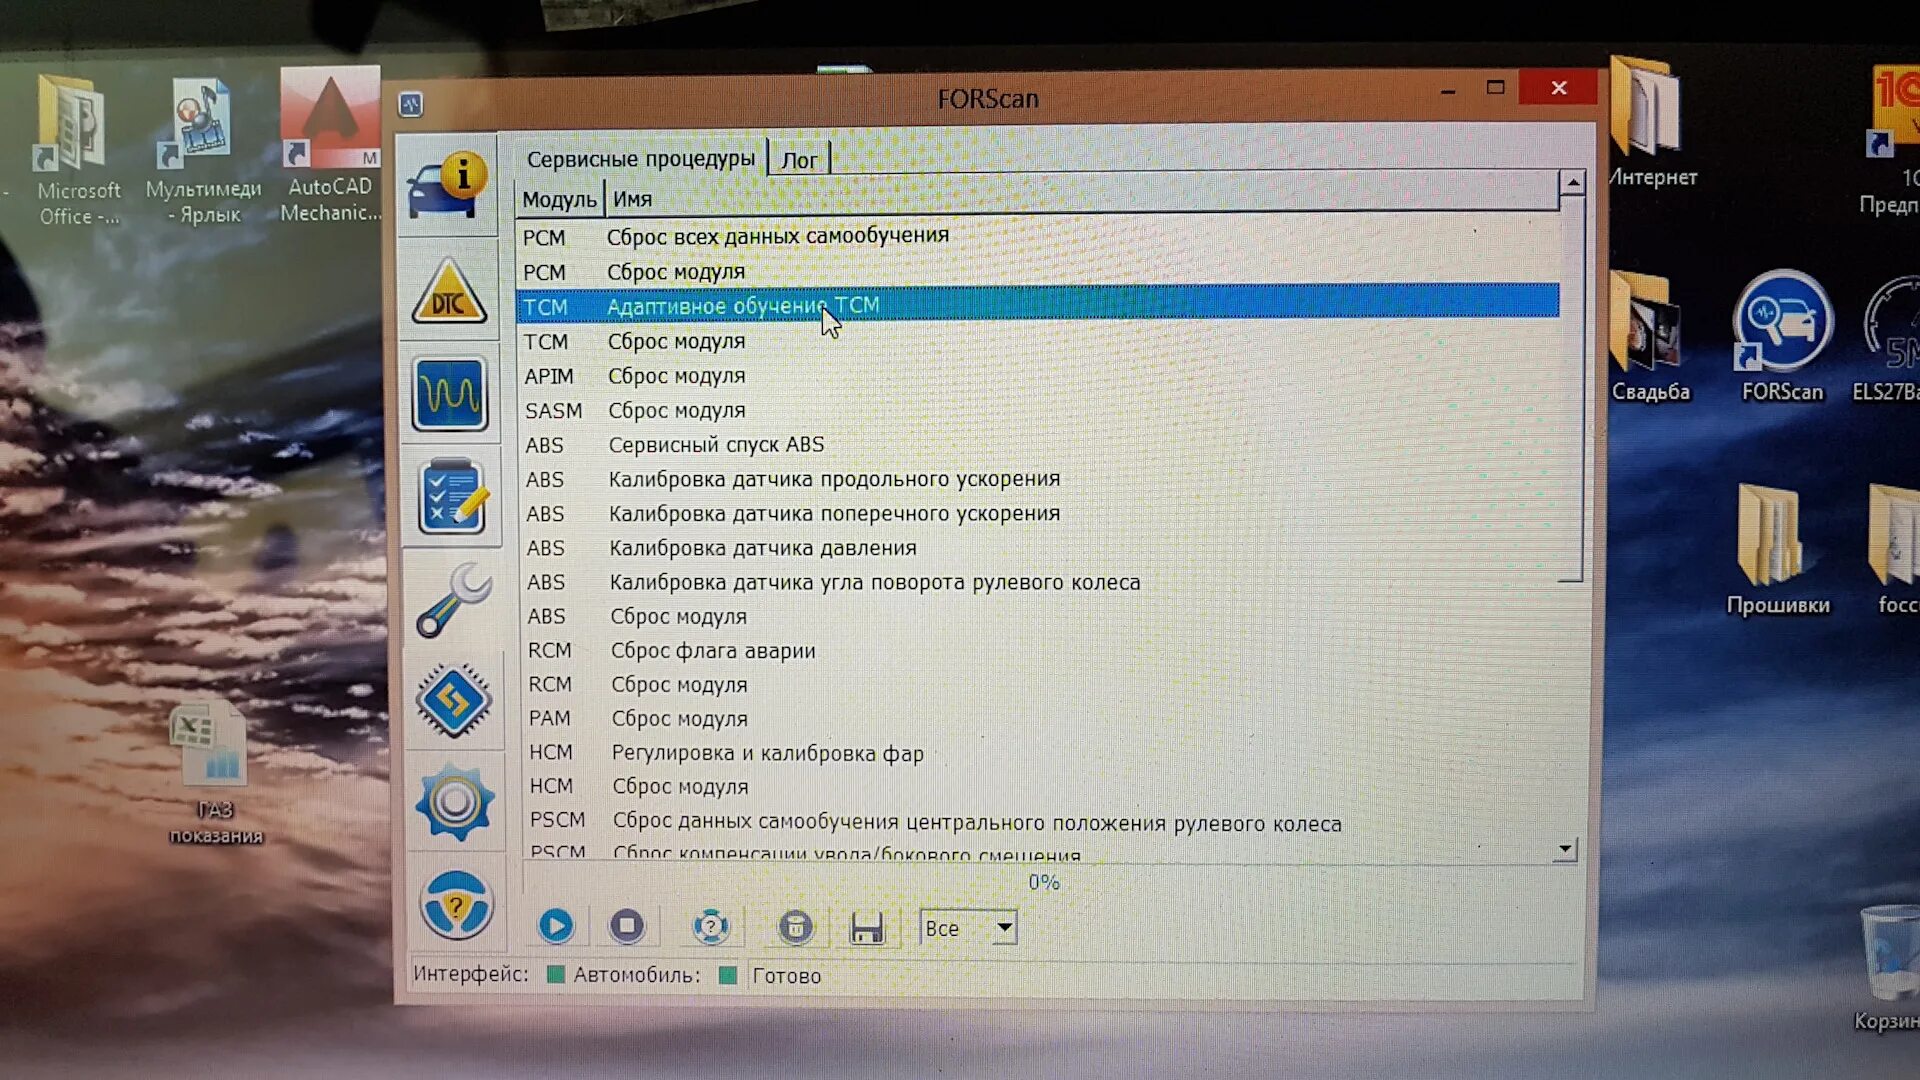Viewport: 1920px width, 1080px height.
Task: Switch to the Сервисные процедуры tab
Action: click(x=640, y=159)
